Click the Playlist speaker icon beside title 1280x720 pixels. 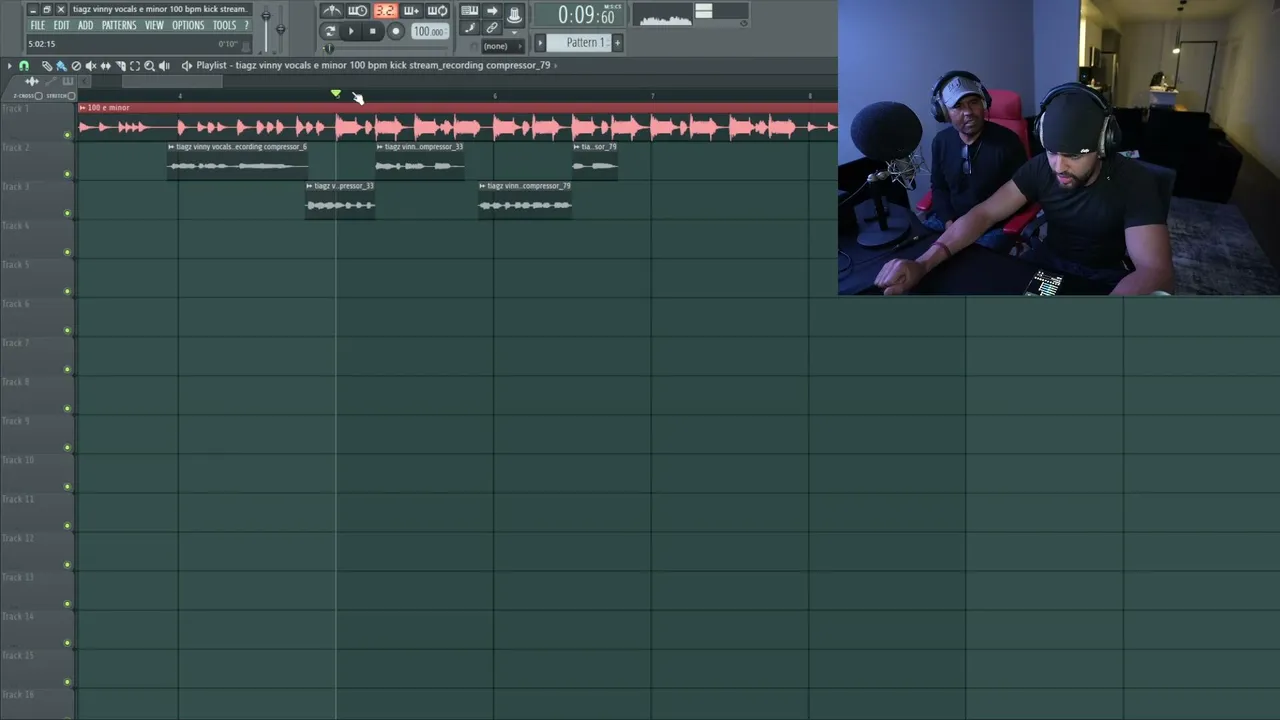tap(187, 66)
